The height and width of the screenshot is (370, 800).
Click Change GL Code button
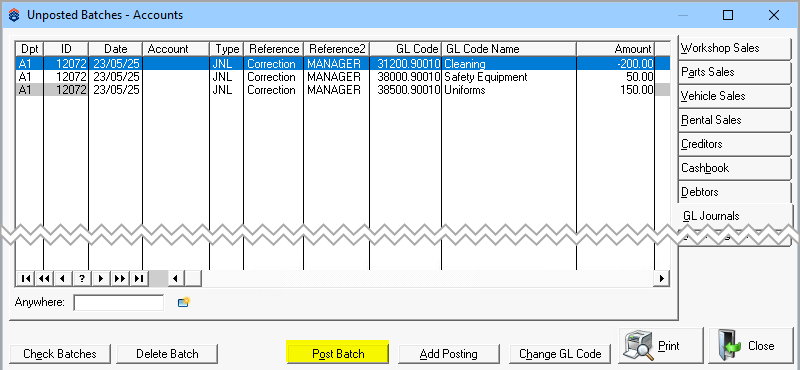tap(560, 354)
